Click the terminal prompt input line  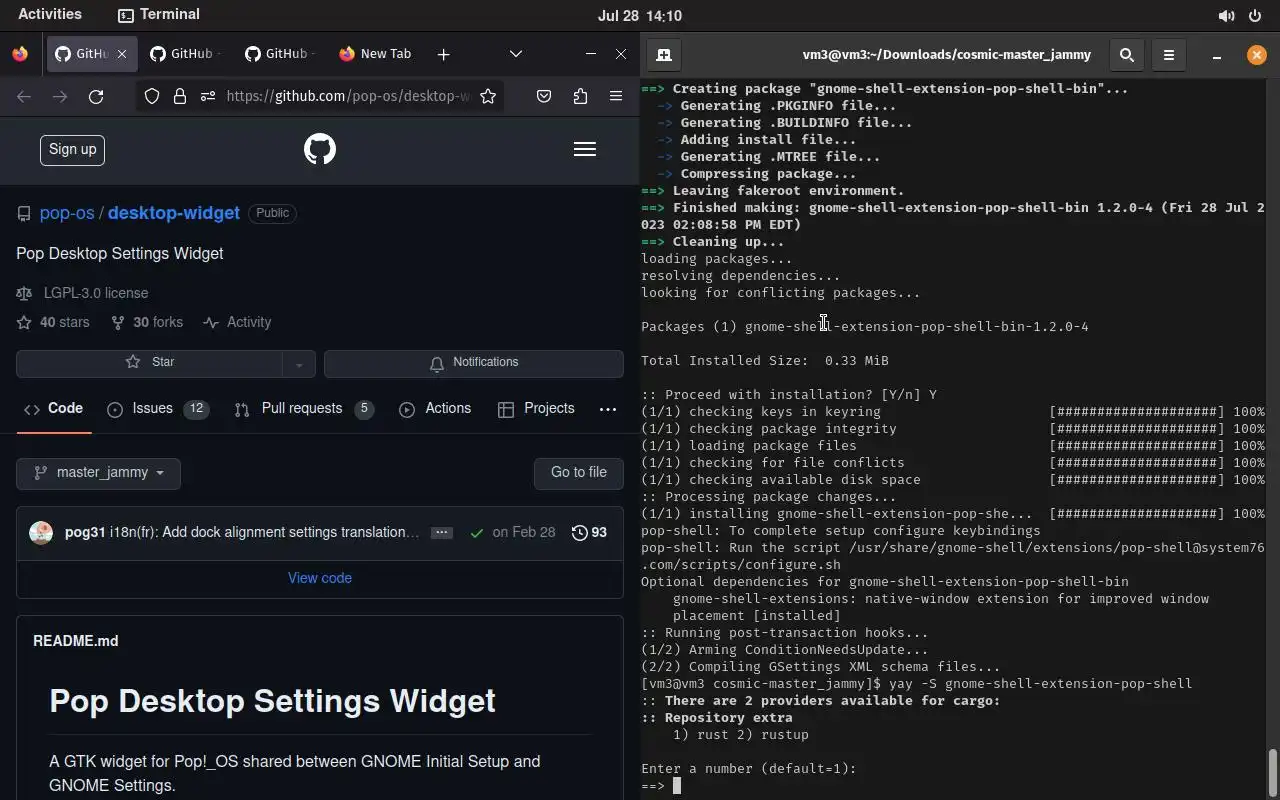pyautogui.click(x=955, y=786)
